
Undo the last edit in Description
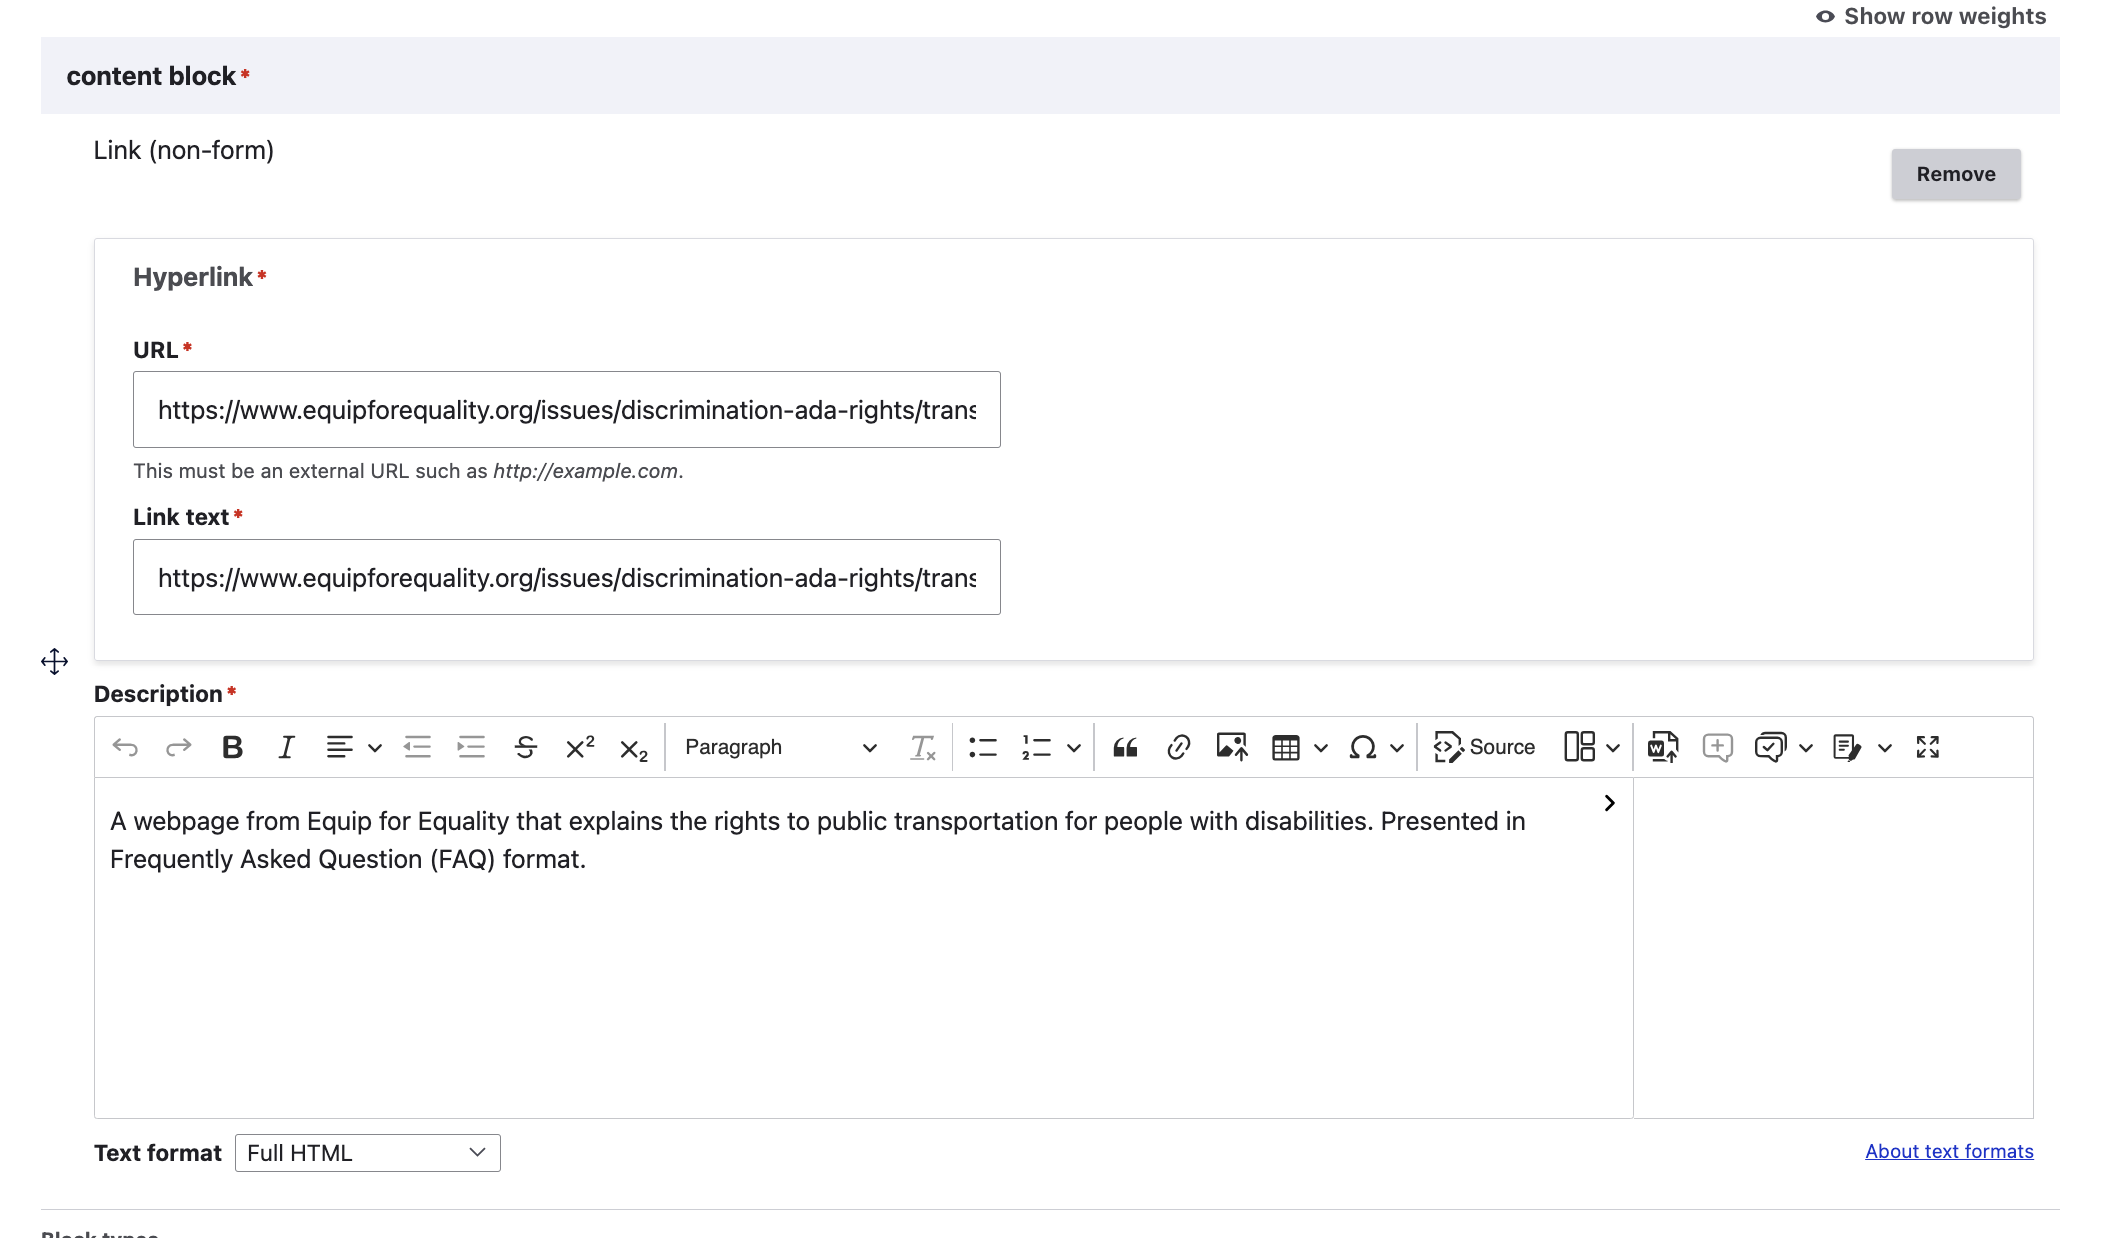(x=125, y=747)
